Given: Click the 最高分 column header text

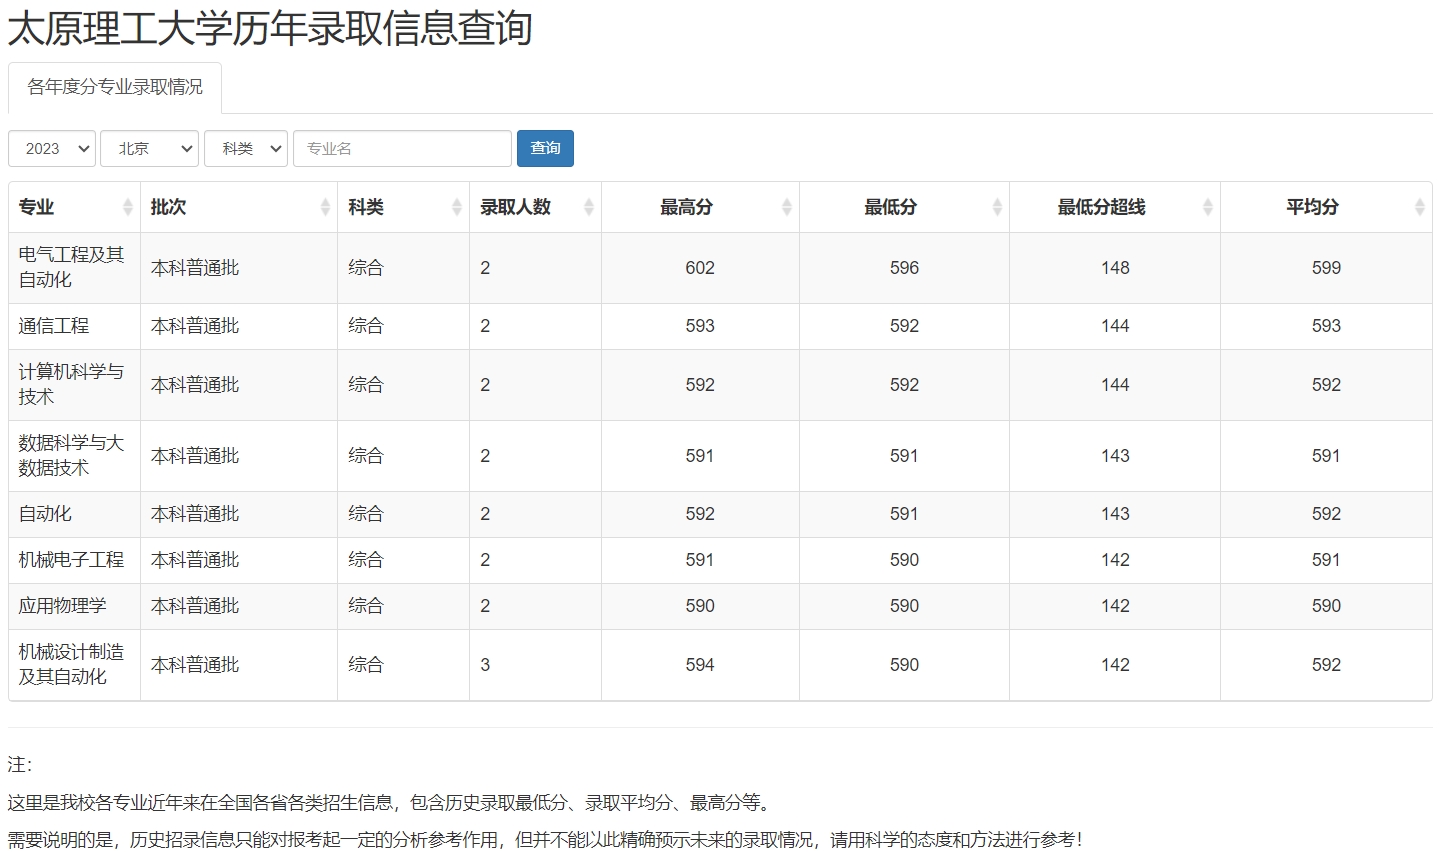Looking at the screenshot, I should [686, 207].
